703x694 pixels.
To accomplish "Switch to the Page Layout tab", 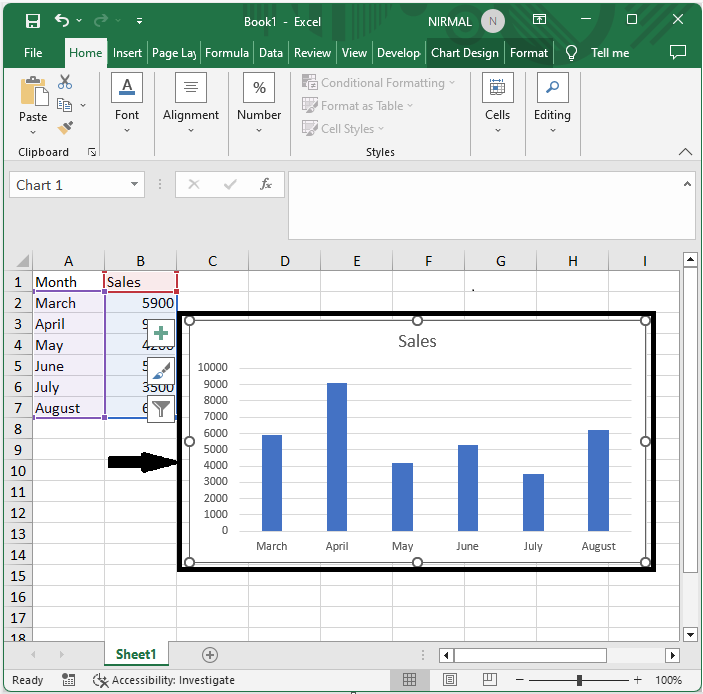I will point(174,53).
